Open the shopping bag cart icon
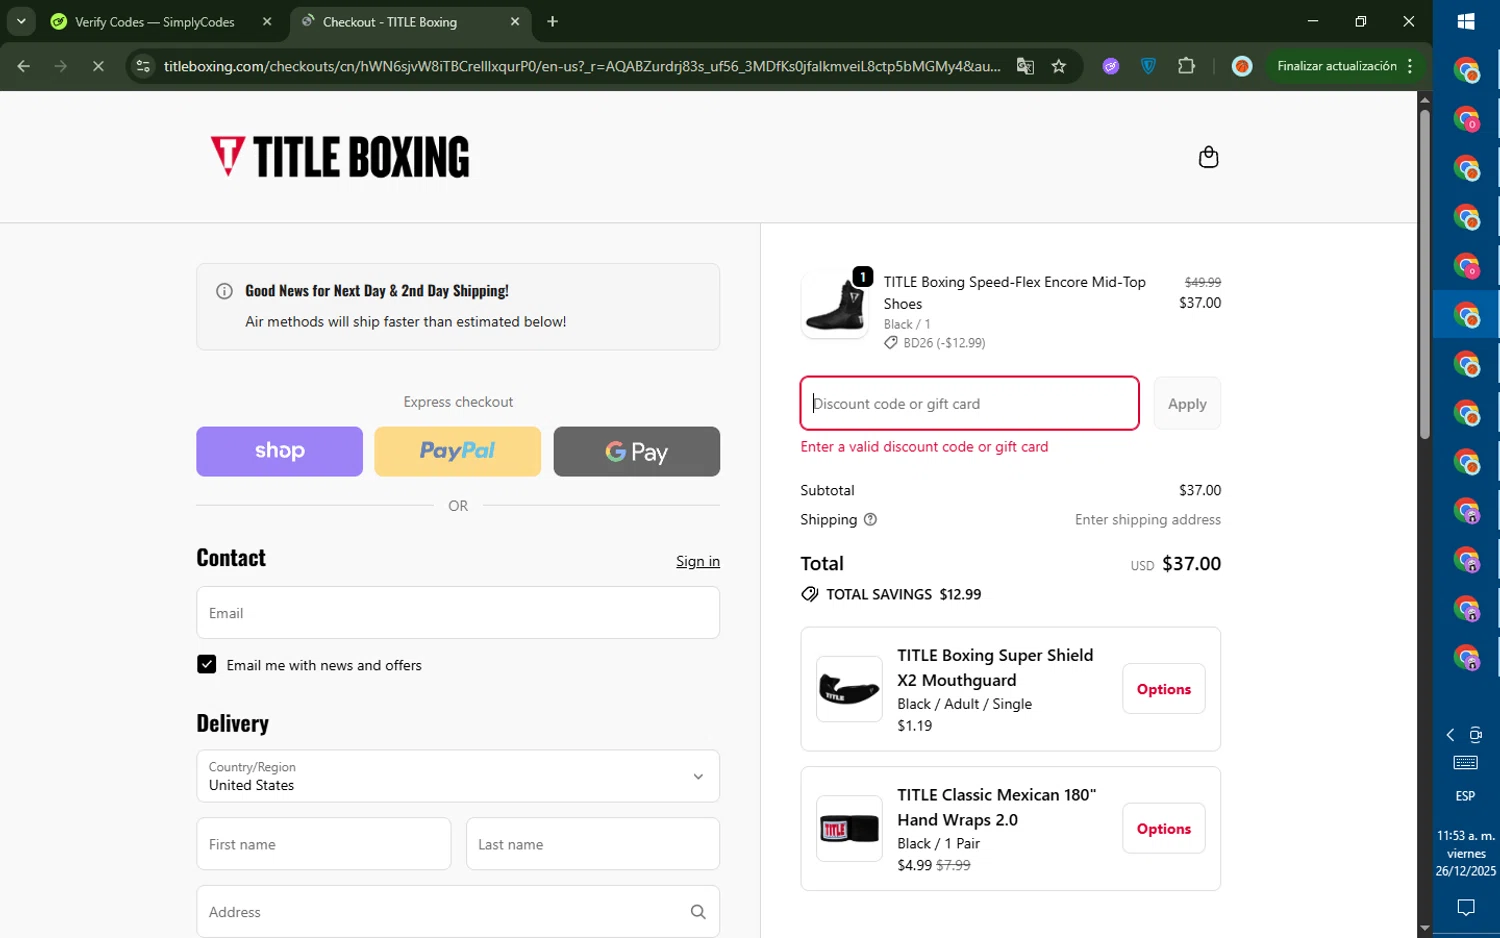 tap(1208, 157)
